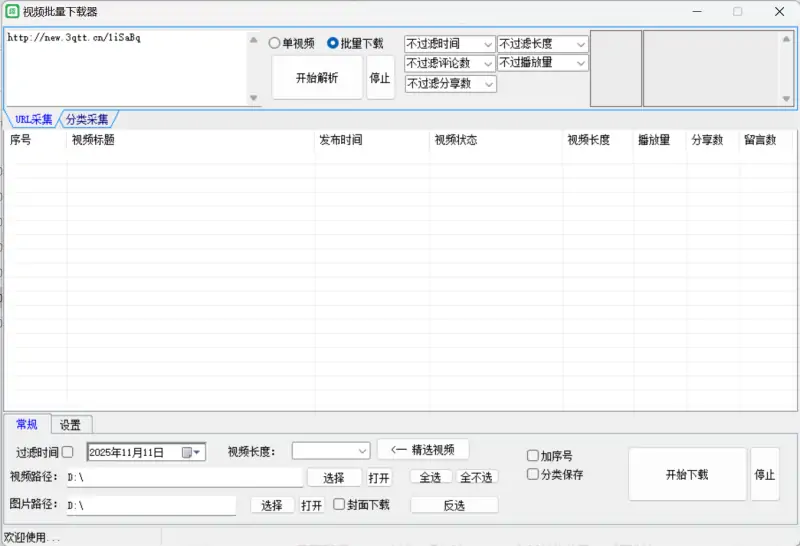Click the 视频长度 column header
This screenshot has width=800, height=546.
pyautogui.click(x=598, y=140)
